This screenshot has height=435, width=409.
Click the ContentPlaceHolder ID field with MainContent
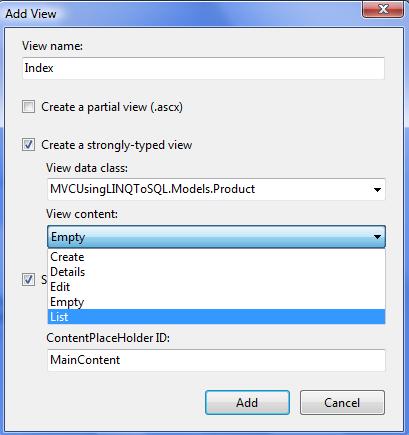click(x=216, y=360)
